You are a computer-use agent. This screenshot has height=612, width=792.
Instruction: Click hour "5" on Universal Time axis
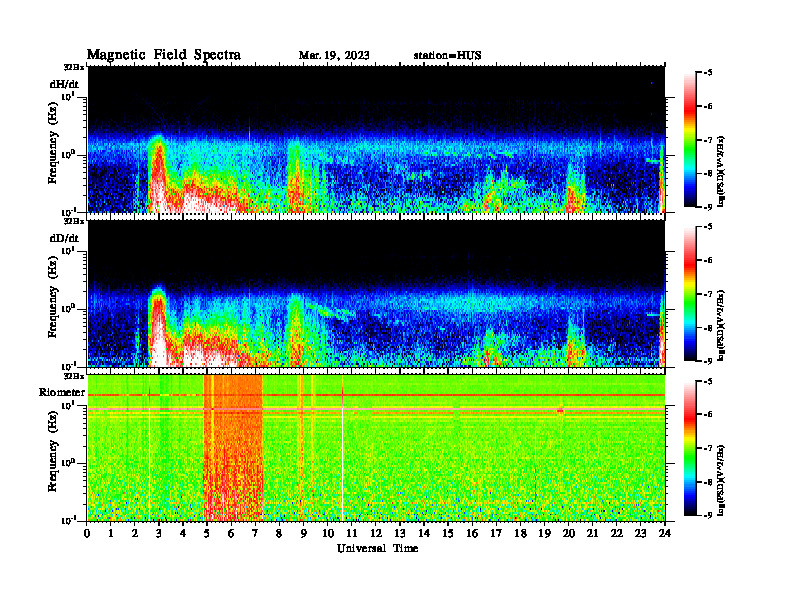[207, 534]
